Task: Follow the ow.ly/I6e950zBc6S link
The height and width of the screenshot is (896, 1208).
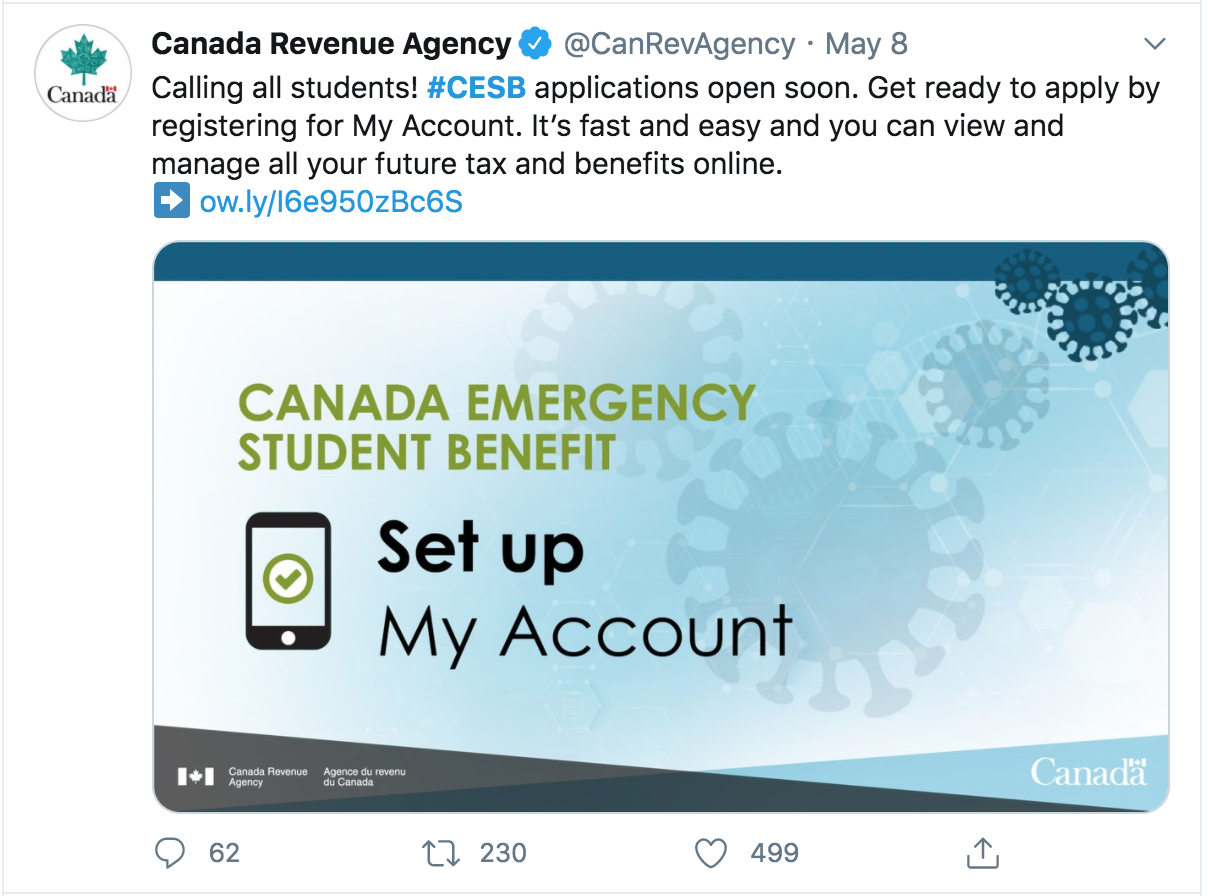Action: [331, 202]
